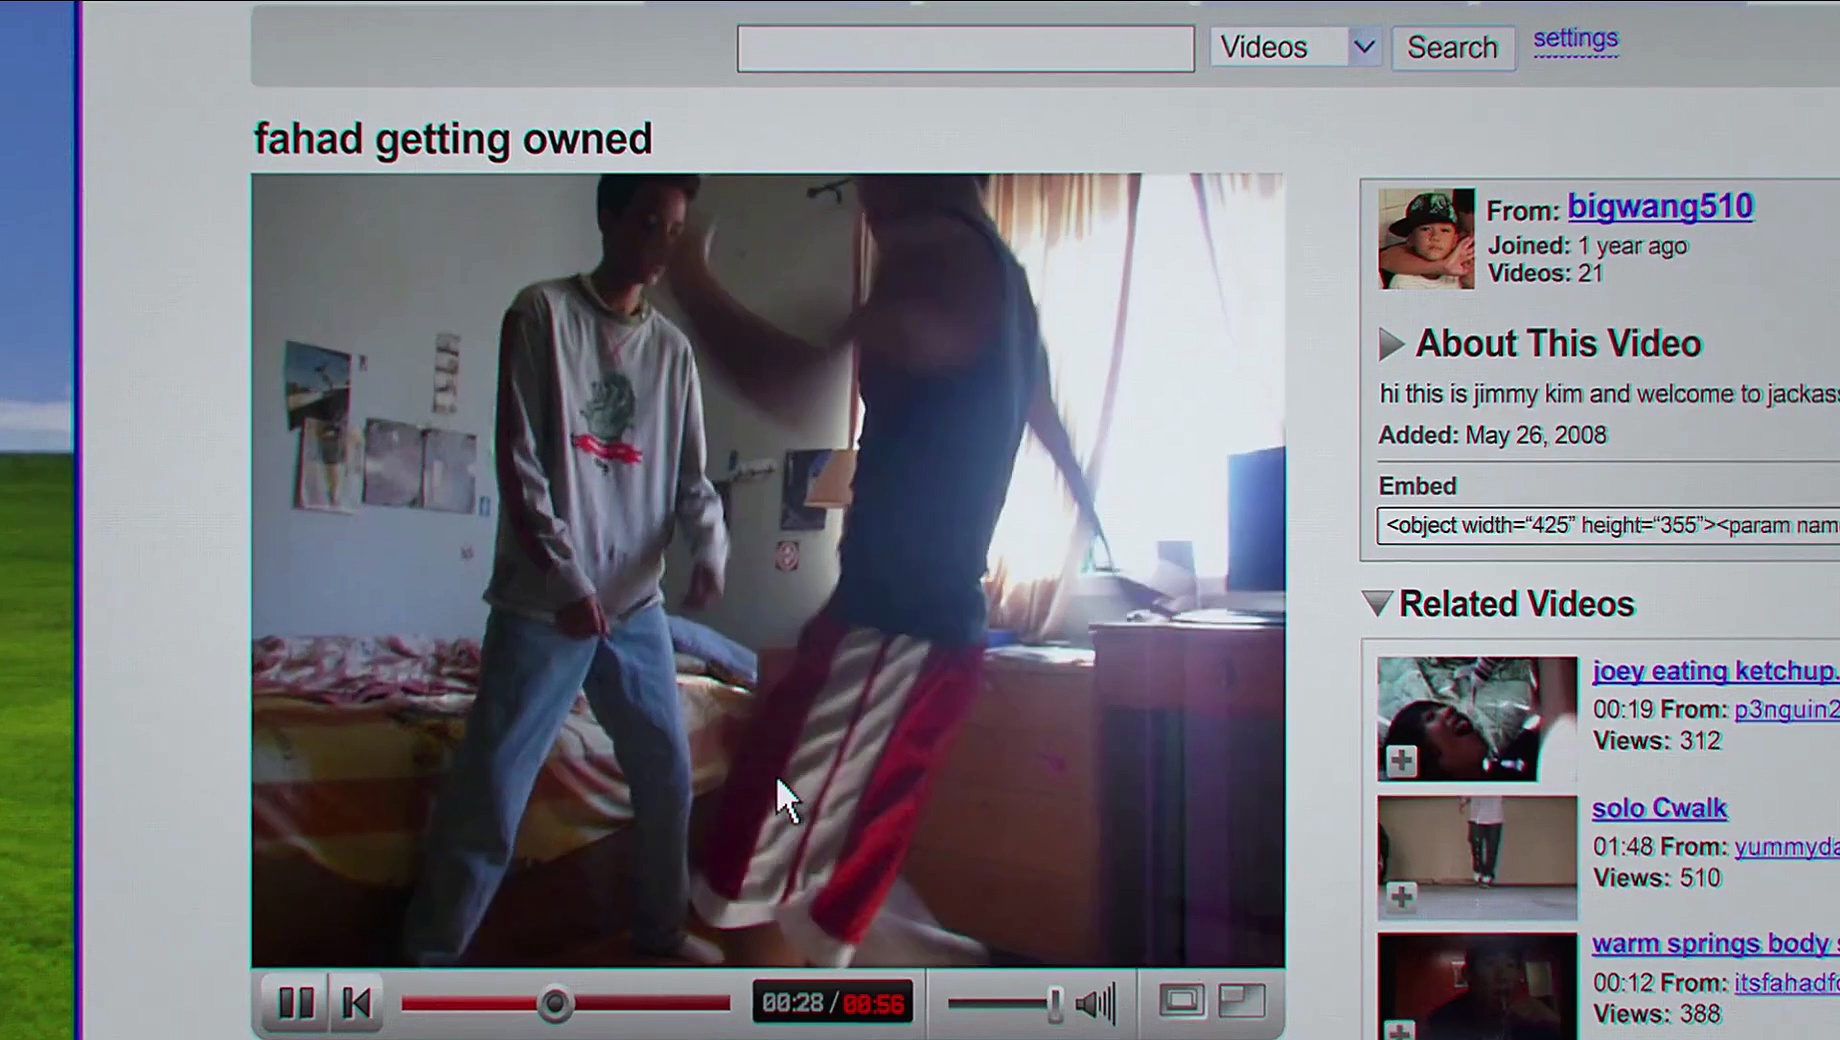
Task: Restart video with the skip-back button
Action: 357,1002
